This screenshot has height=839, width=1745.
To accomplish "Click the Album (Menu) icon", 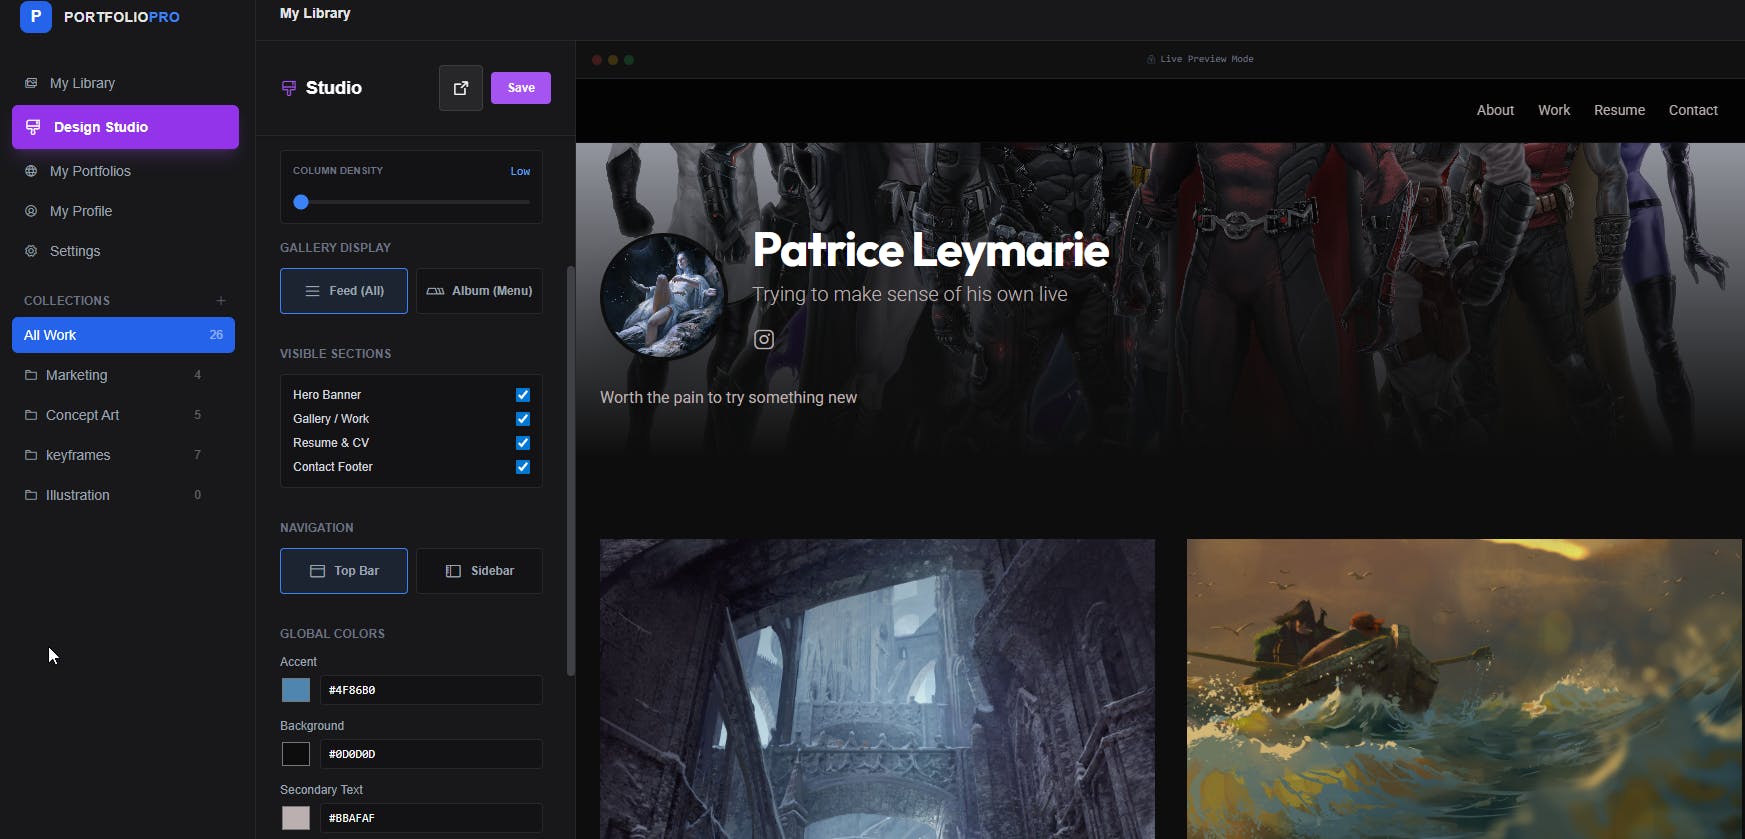I will [435, 291].
